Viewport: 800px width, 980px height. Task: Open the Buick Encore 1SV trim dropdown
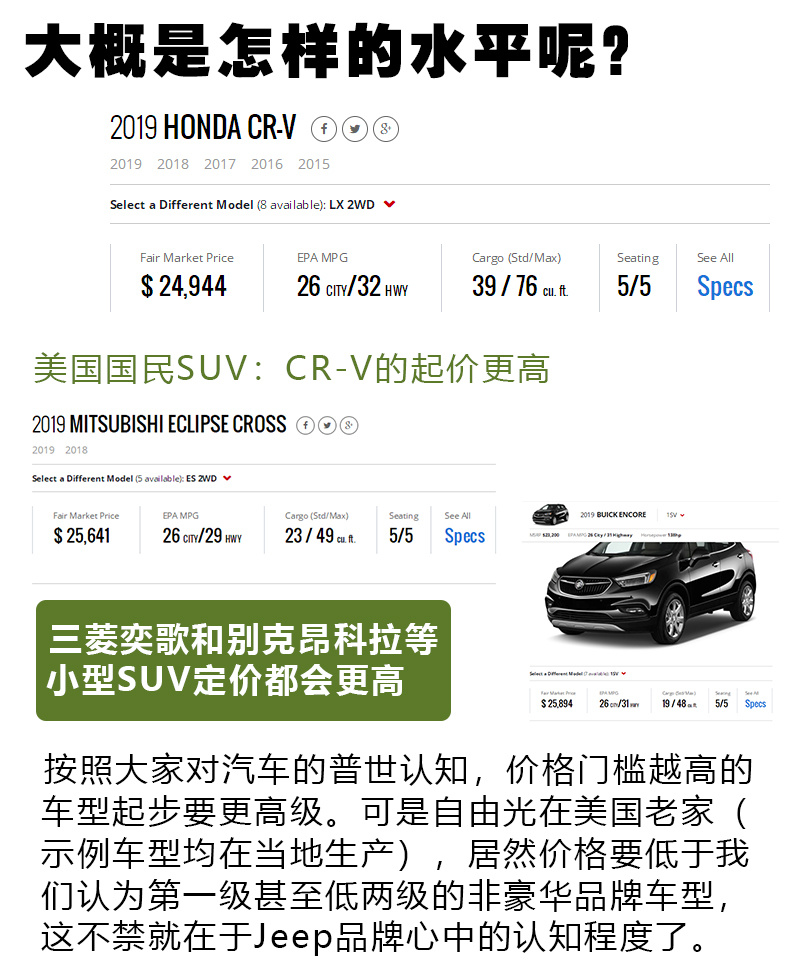point(676,515)
